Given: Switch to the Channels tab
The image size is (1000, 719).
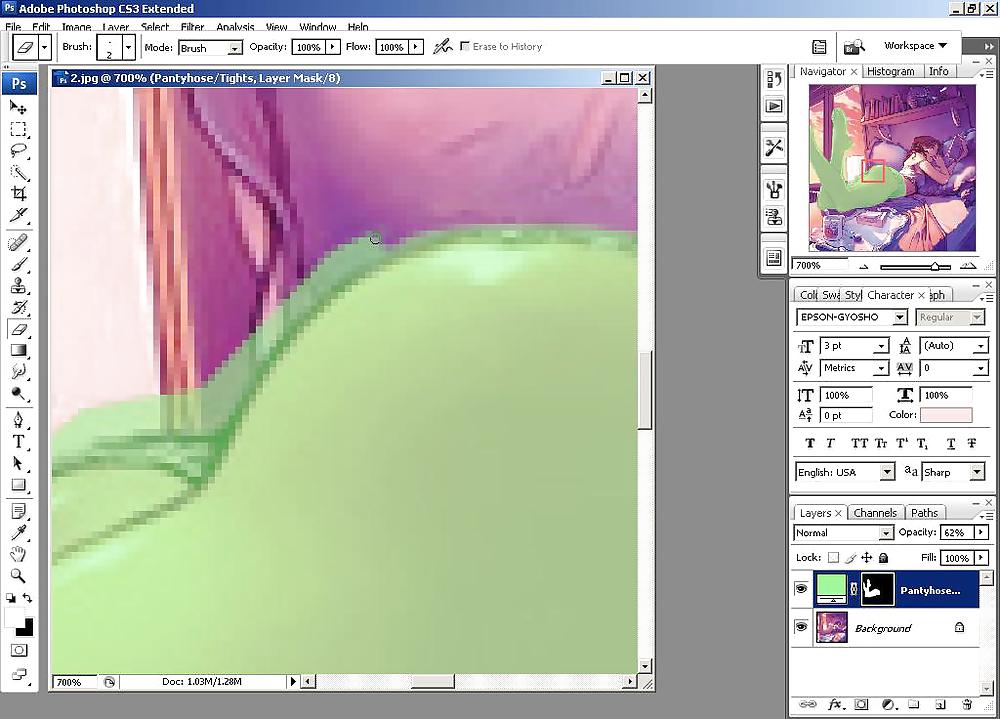Looking at the screenshot, I should point(875,513).
